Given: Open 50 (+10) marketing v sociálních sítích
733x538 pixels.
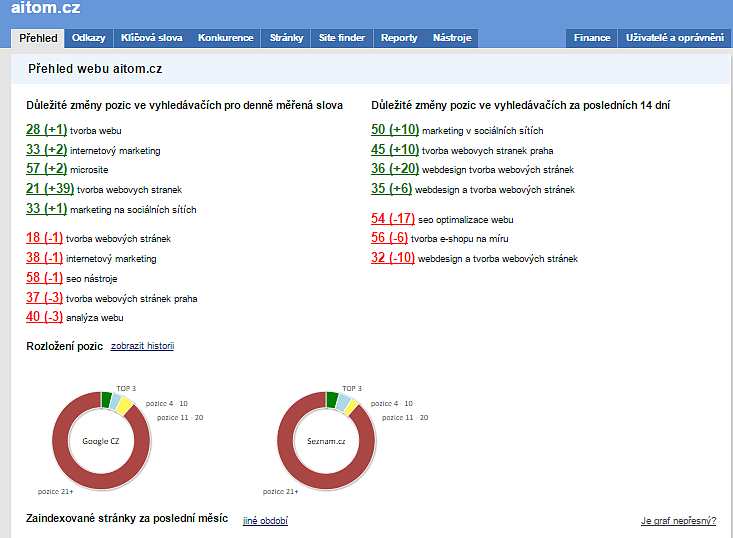Looking at the screenshot, I should (394, 129).
